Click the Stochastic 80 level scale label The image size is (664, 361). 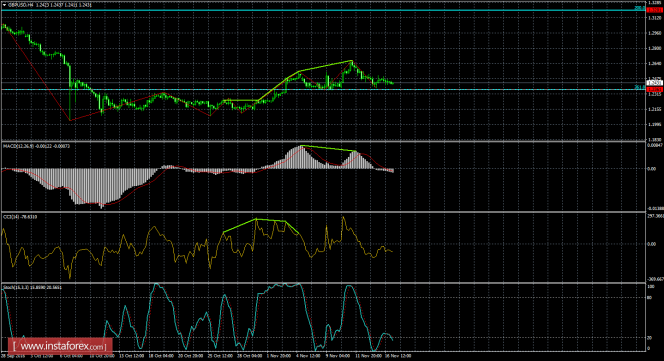point(650,298)
